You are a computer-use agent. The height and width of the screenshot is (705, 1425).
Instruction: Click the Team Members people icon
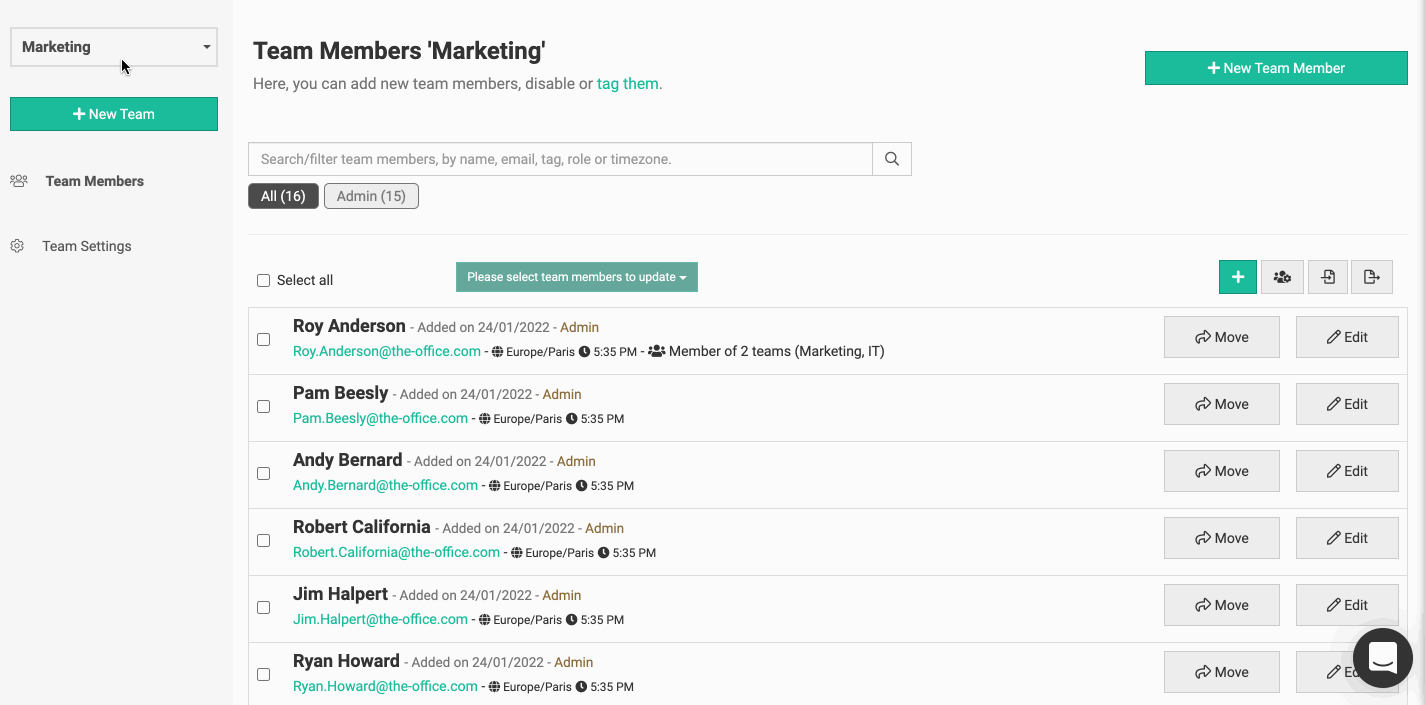point(18,181)
